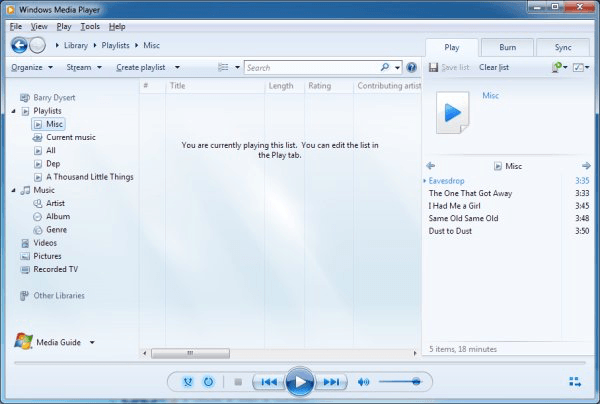Open the Organize dropdown
This screenshot has width=600, height=404.
click(32, 67)
